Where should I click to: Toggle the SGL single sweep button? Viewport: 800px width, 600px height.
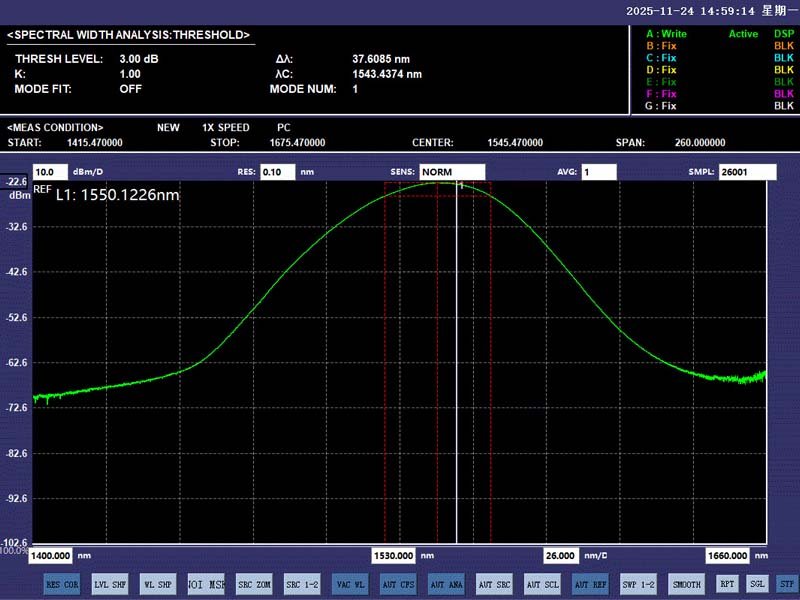[x=758, y=584]
